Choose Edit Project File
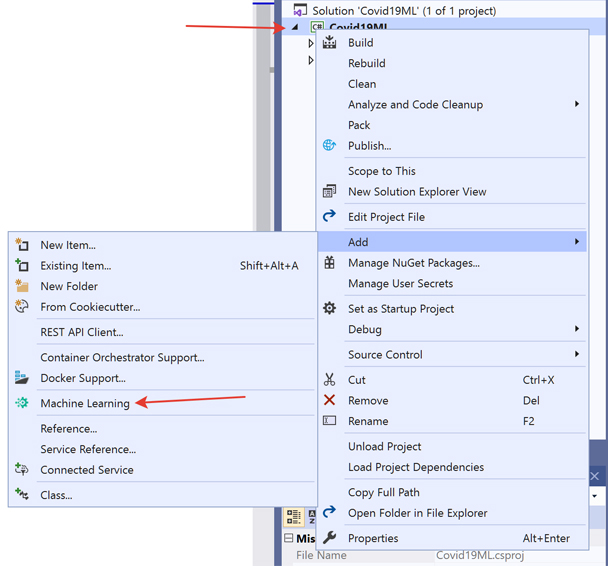This screenshot has height=566, width=608. [x=386, y=217]
